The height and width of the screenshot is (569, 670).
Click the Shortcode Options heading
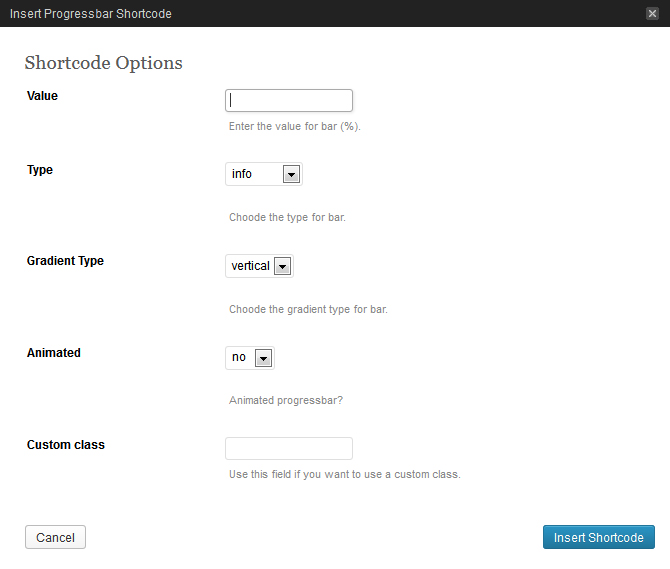click(x=103, y=63)
